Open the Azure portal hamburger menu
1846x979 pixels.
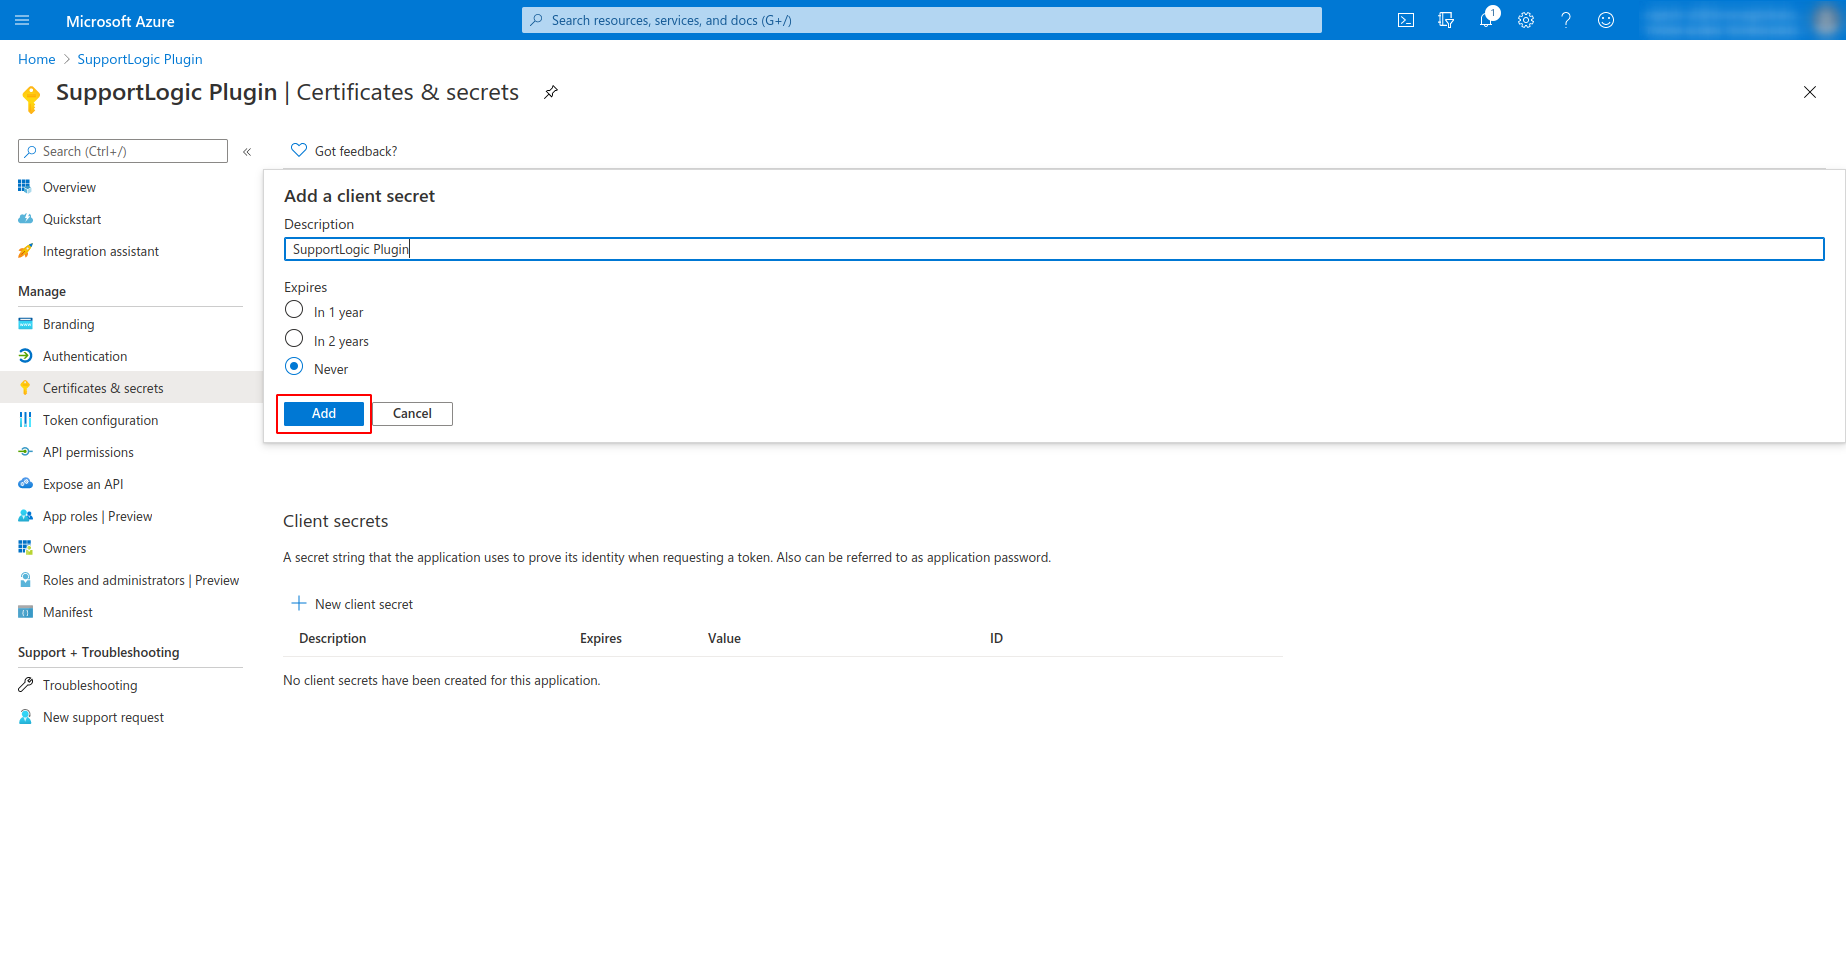pos(22,20)
